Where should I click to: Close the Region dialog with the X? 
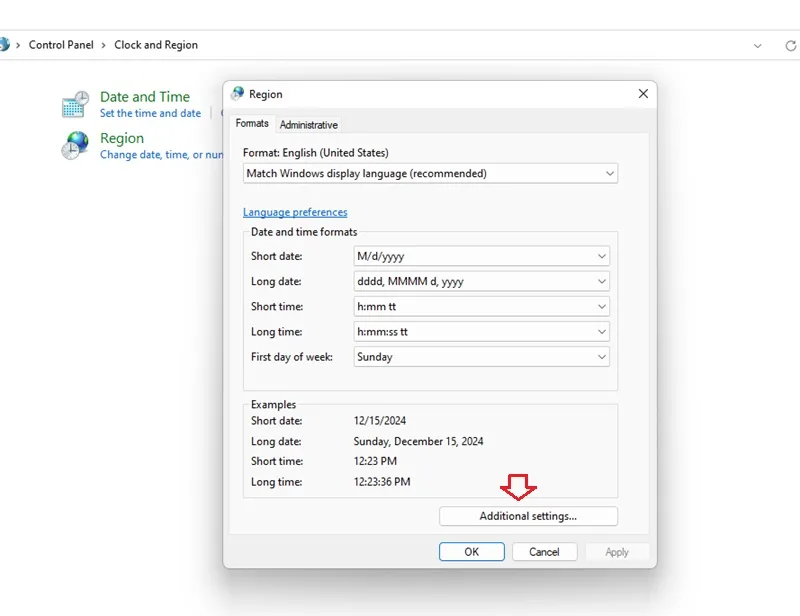tap(643, 93)
